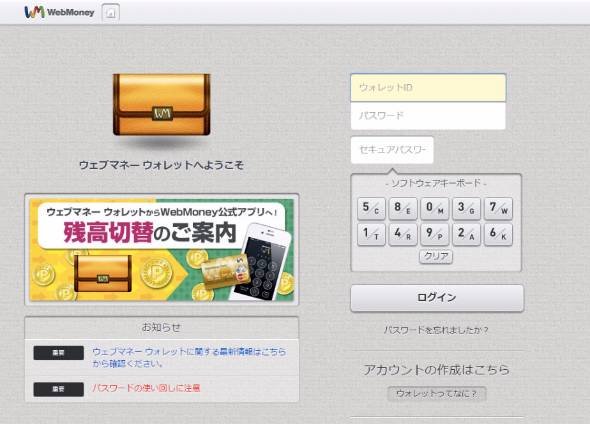Tap software keyboard key 0 M
This screenshot has width=590, height=424.
click(435, 208)
